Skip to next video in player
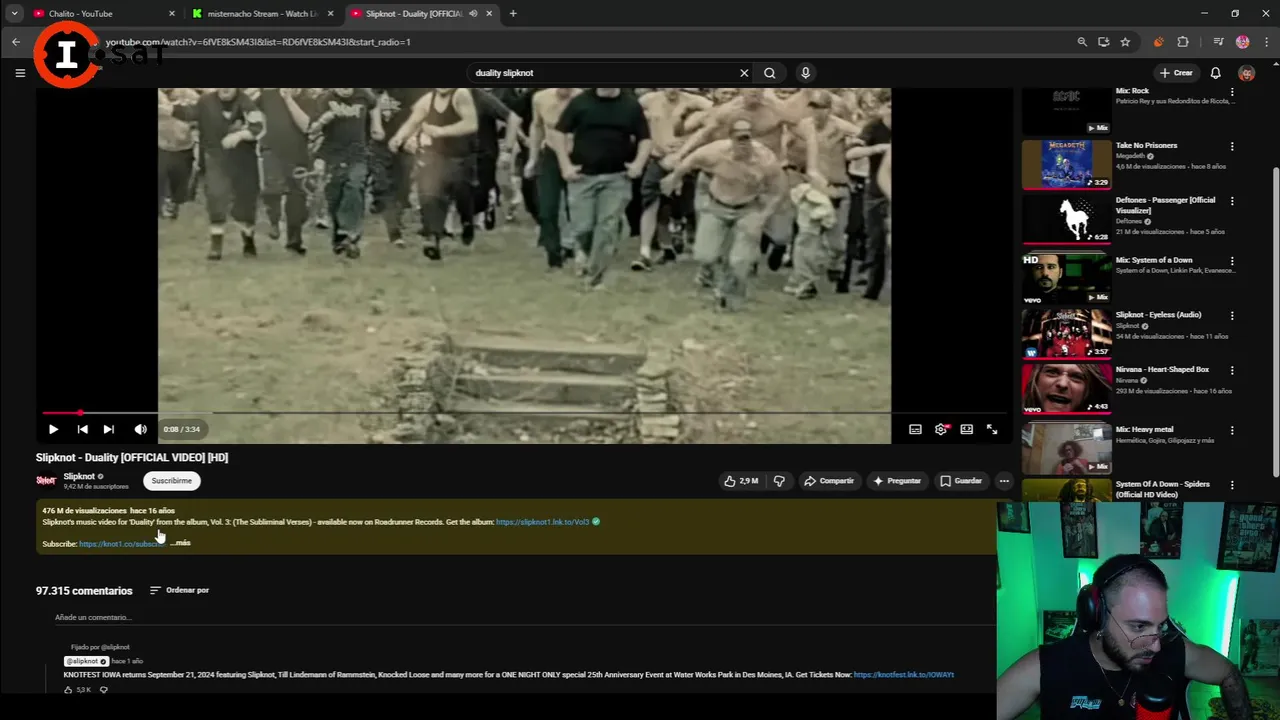The width and height of the screenshot is (1280, 720). point(108,429)
